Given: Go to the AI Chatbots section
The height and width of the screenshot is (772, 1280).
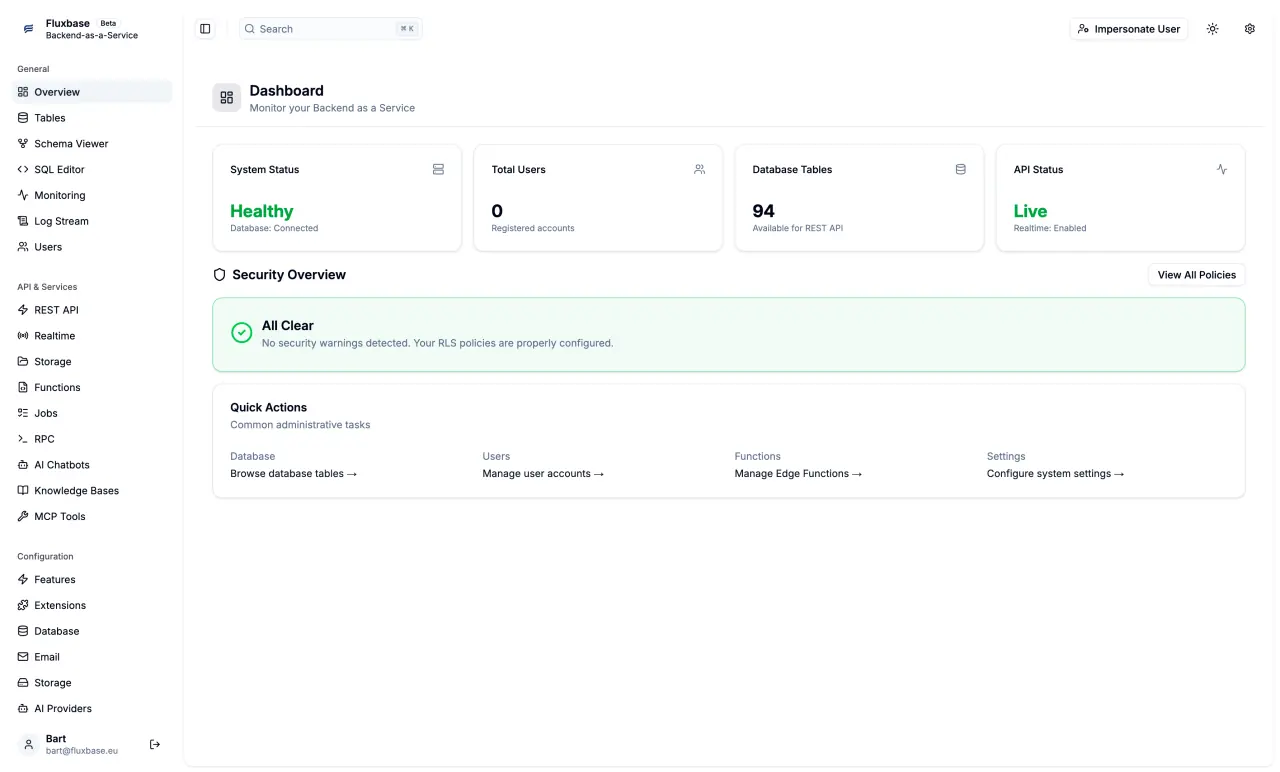Looking at the screenshot, I should [x=61, y=464].
